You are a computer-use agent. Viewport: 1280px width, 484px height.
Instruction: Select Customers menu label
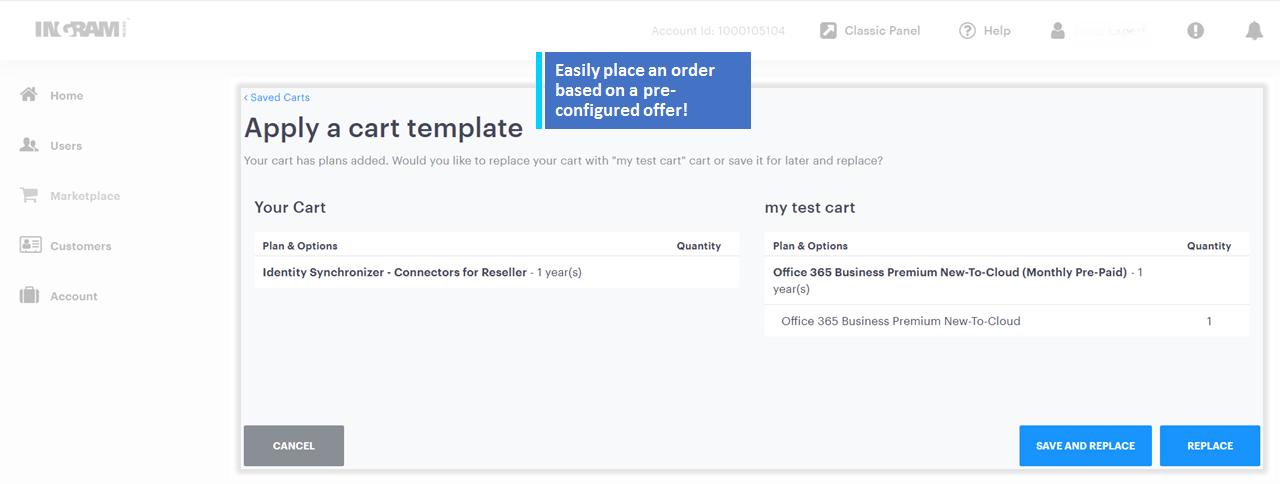[81, 246]
